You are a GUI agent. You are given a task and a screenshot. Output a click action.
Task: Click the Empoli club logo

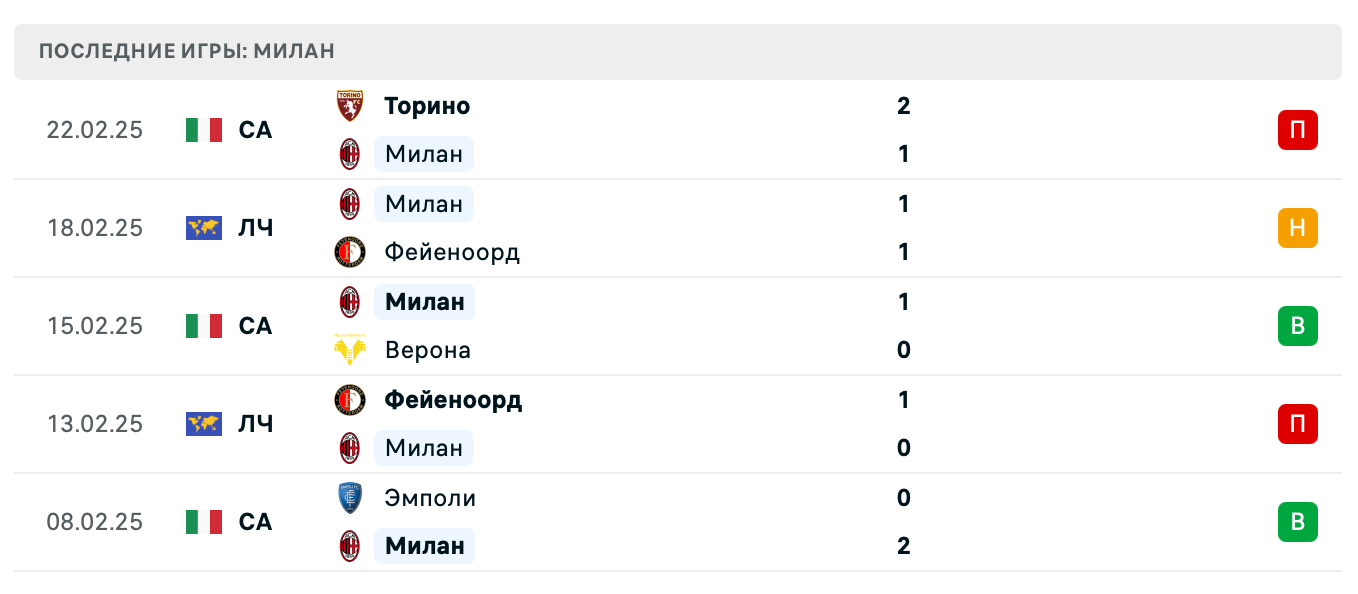pyautogui.click(x=349, y=498)
